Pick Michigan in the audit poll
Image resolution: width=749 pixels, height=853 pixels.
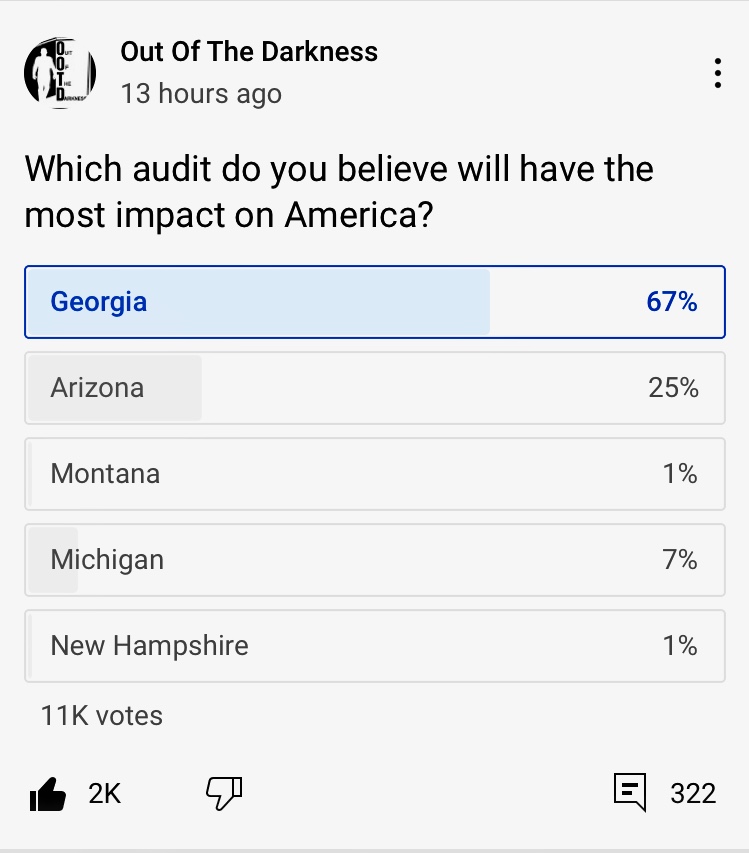374,560
